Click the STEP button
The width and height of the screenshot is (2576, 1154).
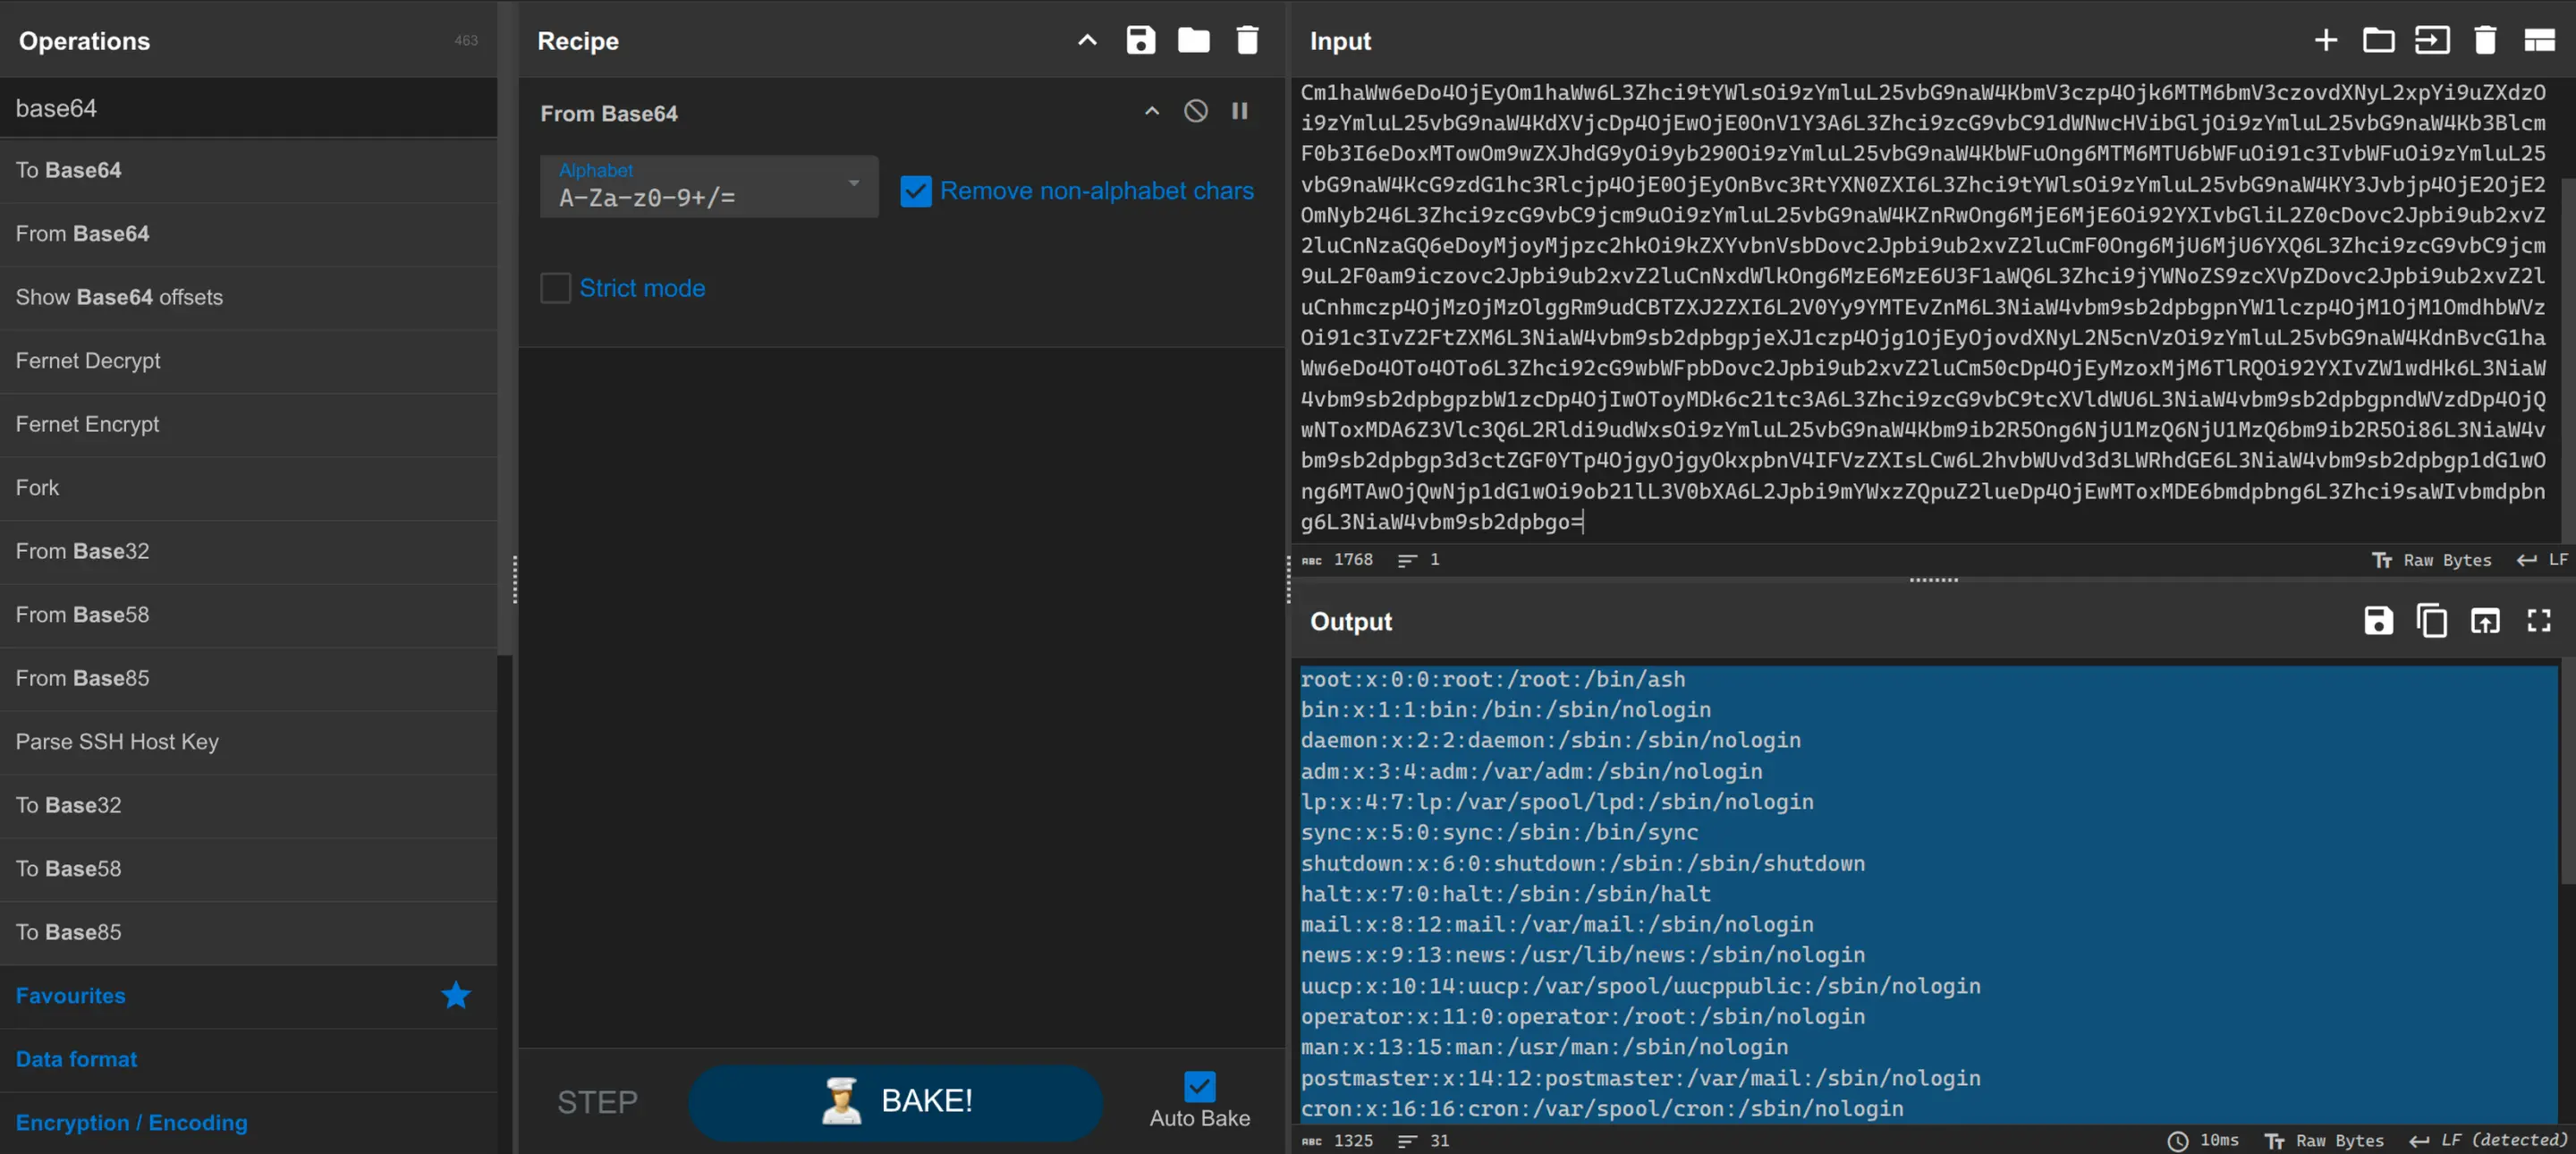tap(597, 1101)
